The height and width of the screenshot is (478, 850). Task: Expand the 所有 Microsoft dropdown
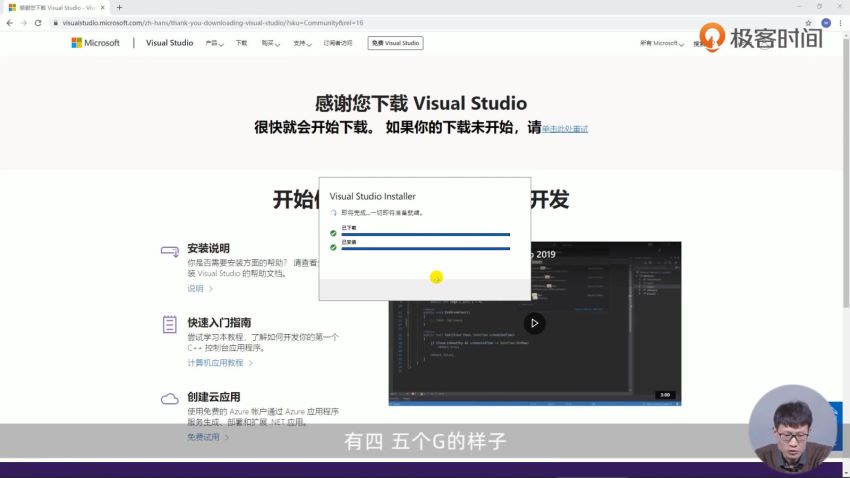coord(661,43)
